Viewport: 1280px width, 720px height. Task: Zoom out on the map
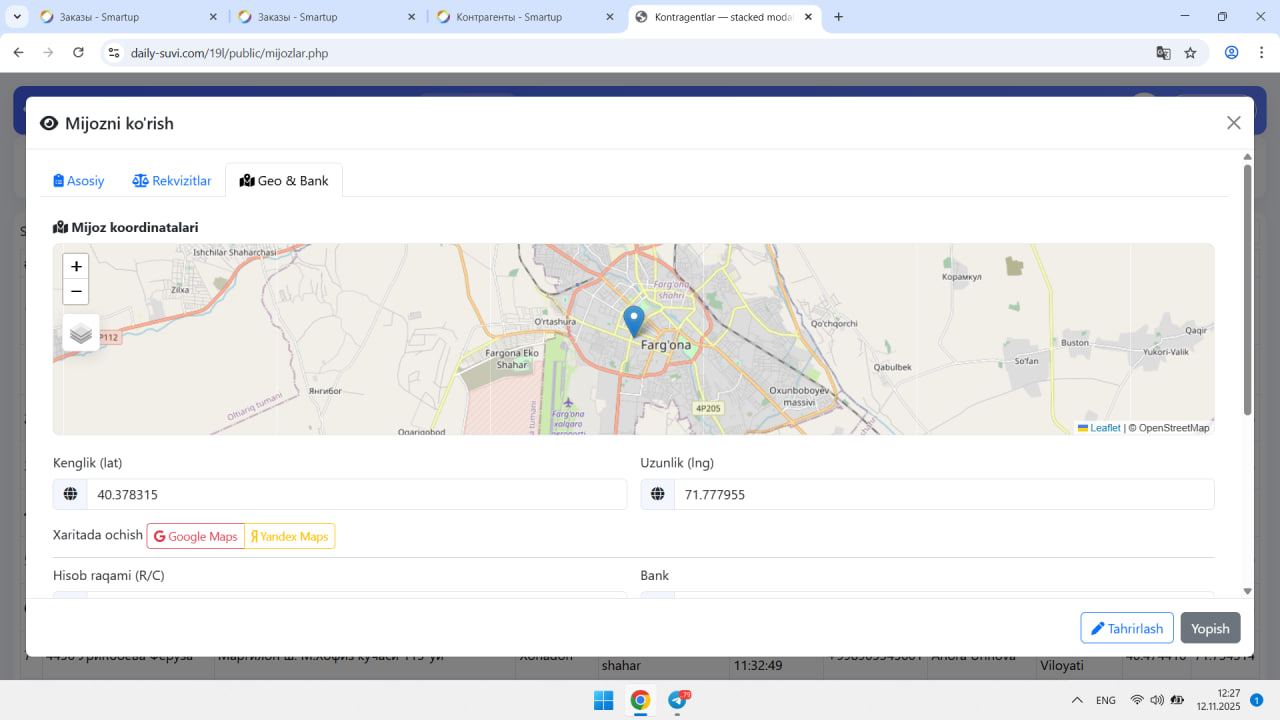76,292
